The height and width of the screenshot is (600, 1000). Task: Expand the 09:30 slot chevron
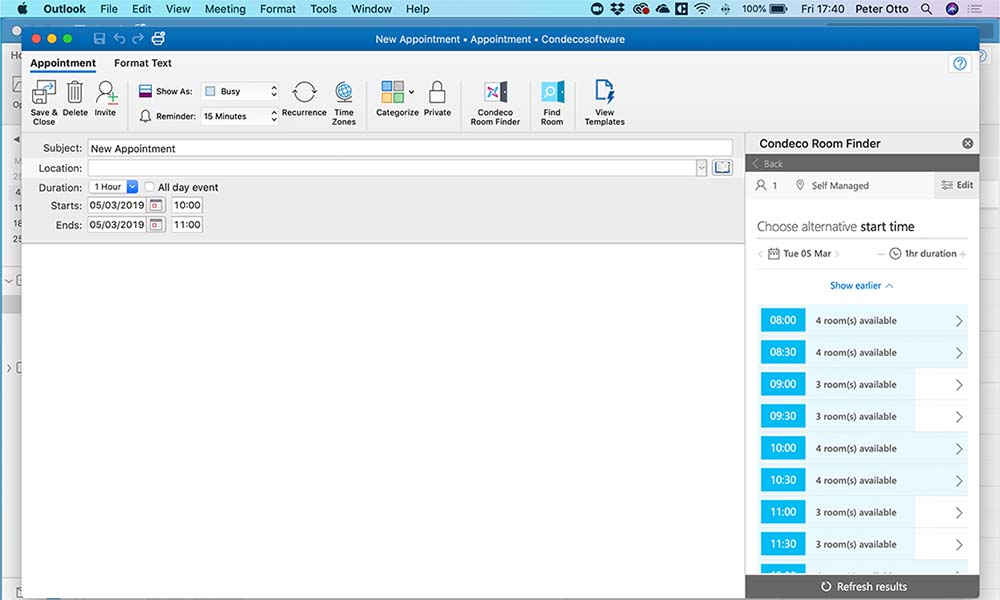(x=959, y=416)
